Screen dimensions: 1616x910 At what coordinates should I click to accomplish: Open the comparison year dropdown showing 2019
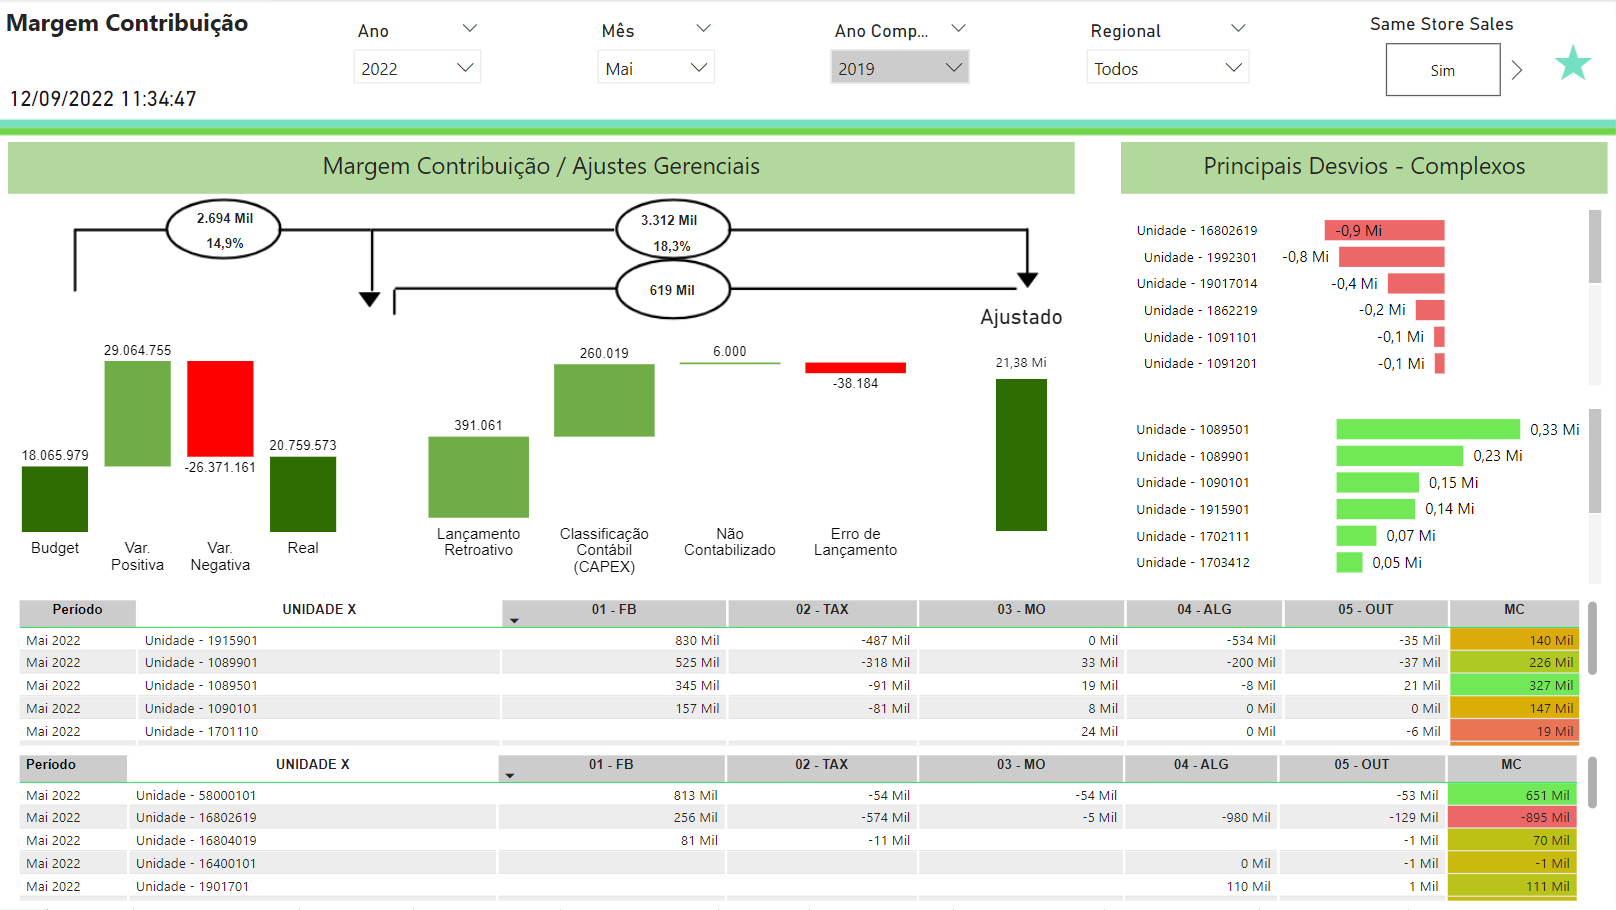point(899,68)
